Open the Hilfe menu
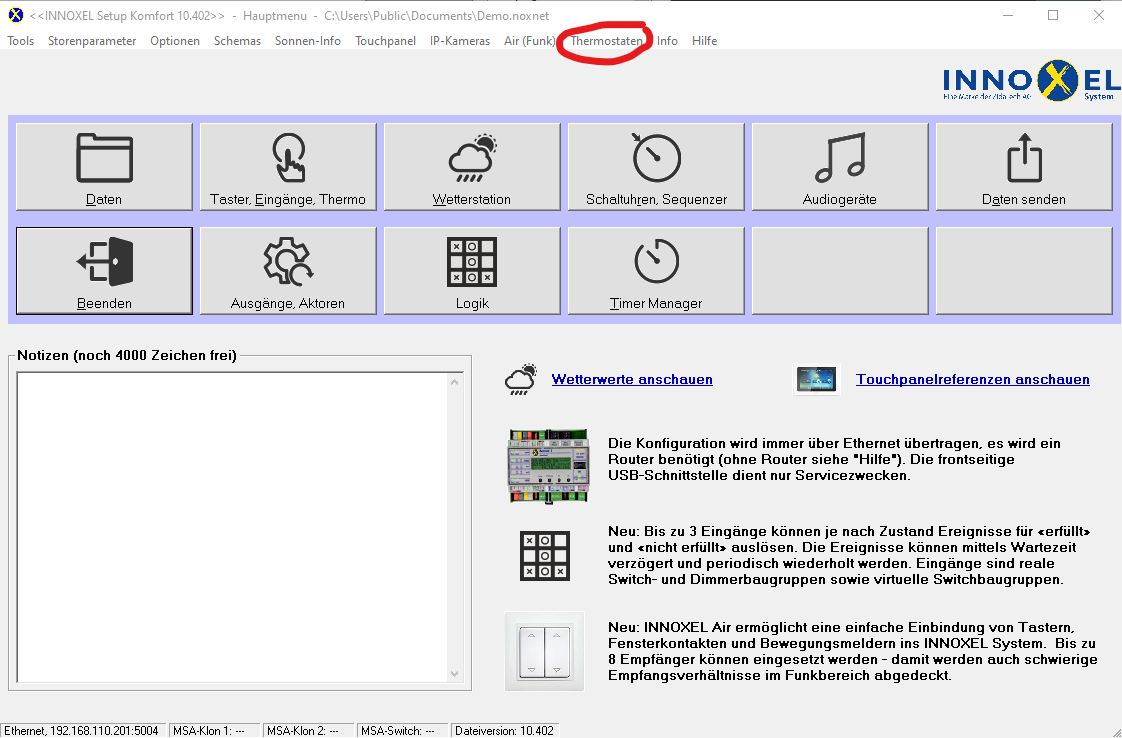1122x738 pixels. (x=704, y=41)
